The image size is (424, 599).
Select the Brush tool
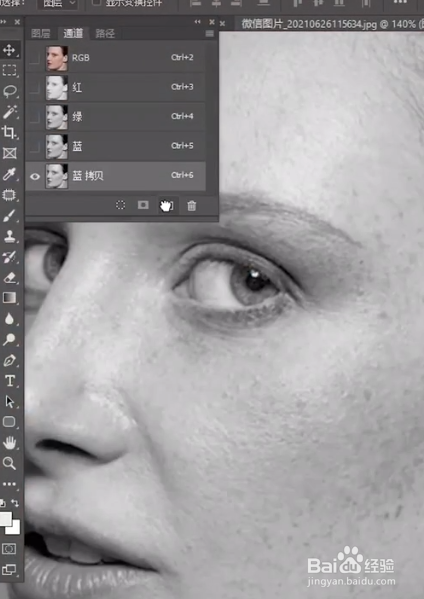coord(9,215)
